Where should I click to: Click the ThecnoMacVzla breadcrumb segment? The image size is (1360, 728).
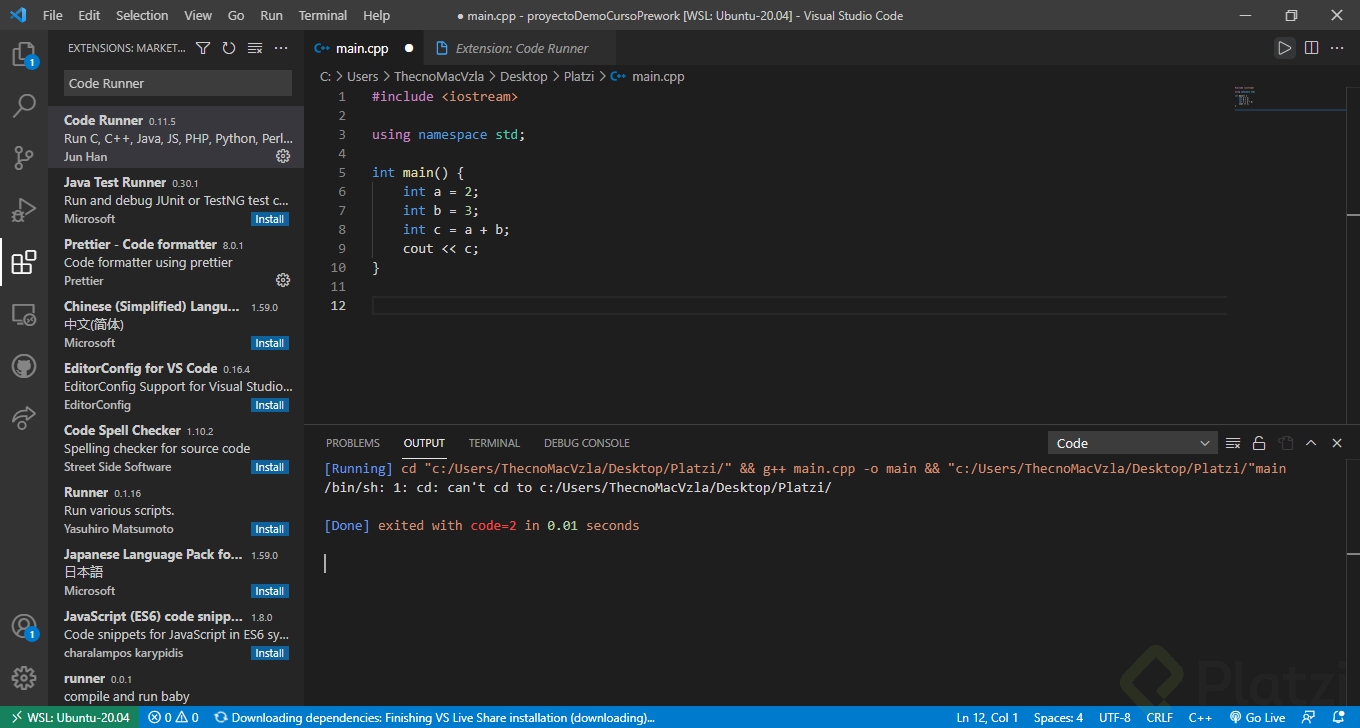(439, 76)
